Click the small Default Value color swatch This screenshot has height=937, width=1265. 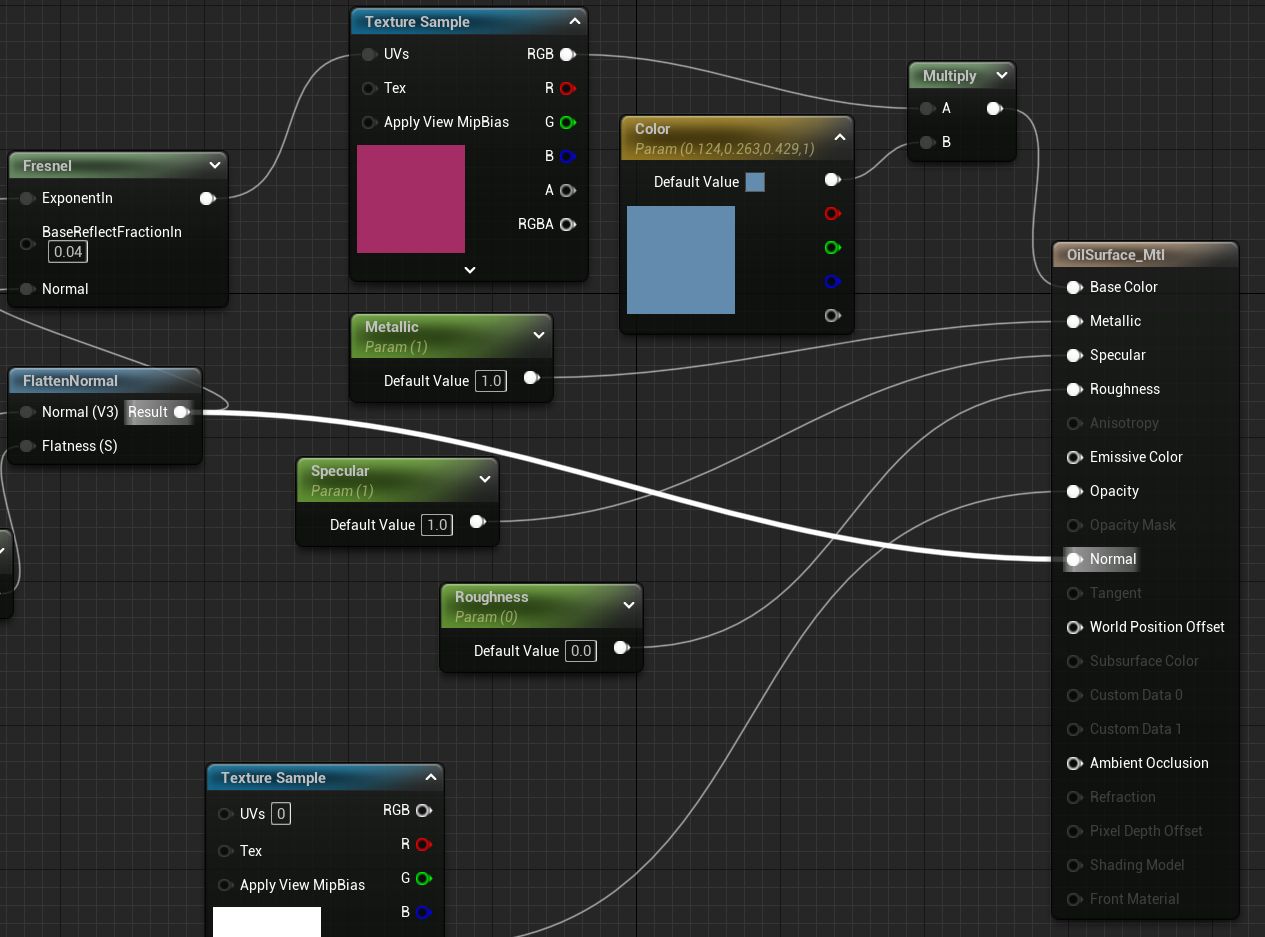pyautogui.click(x=755, y=182)
